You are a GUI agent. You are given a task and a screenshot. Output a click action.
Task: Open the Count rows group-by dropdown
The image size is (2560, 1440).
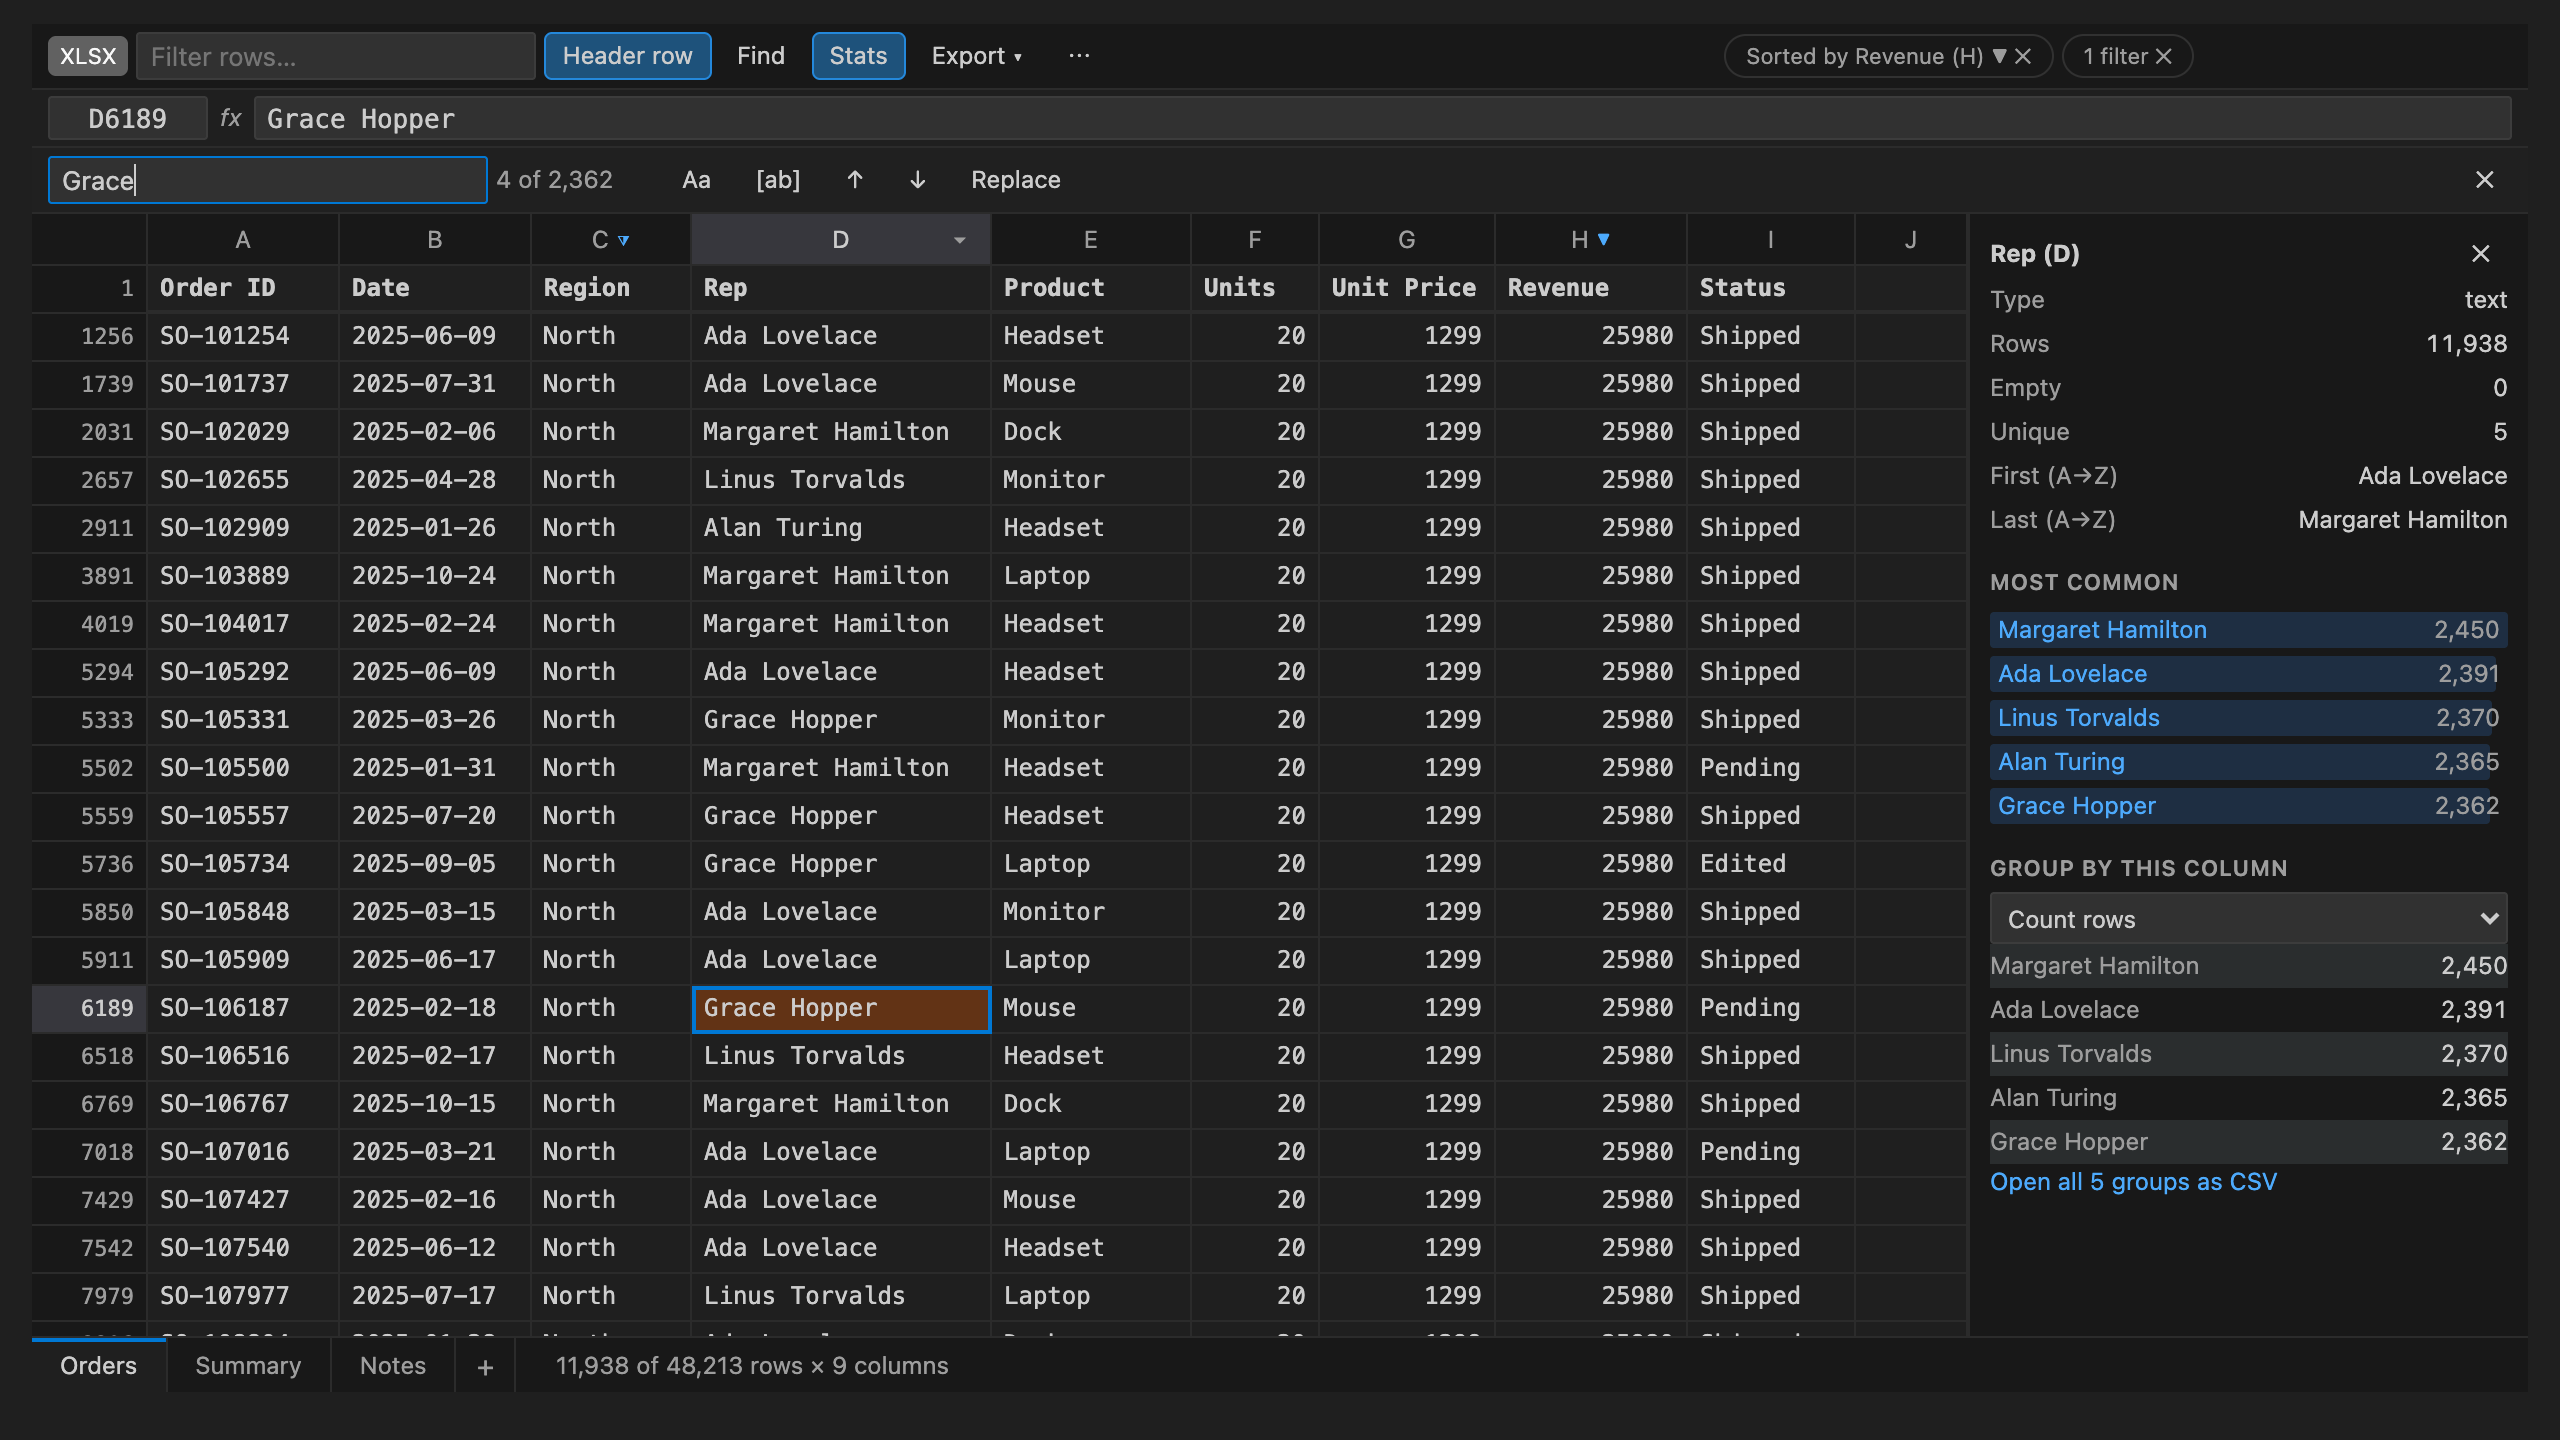click(2248, 919)
